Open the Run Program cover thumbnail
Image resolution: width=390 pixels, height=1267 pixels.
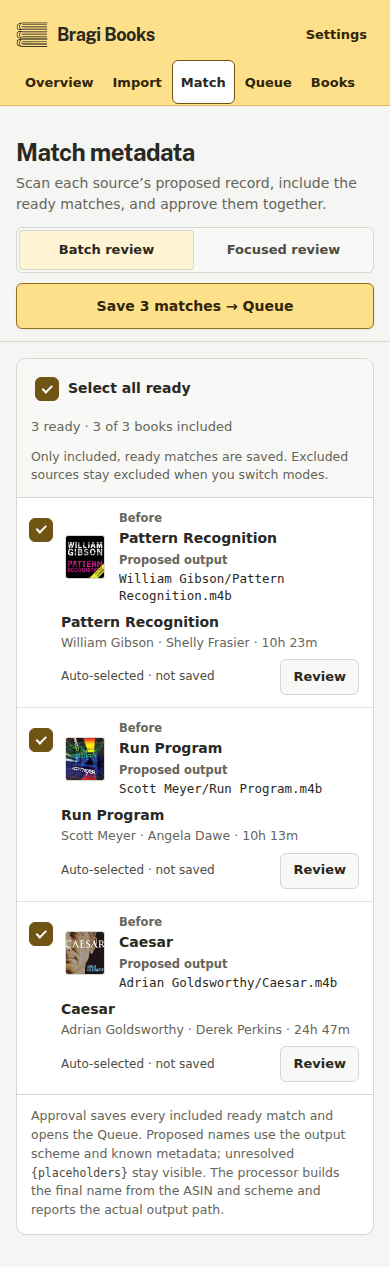pyautogui.click(x=85, y=758)
